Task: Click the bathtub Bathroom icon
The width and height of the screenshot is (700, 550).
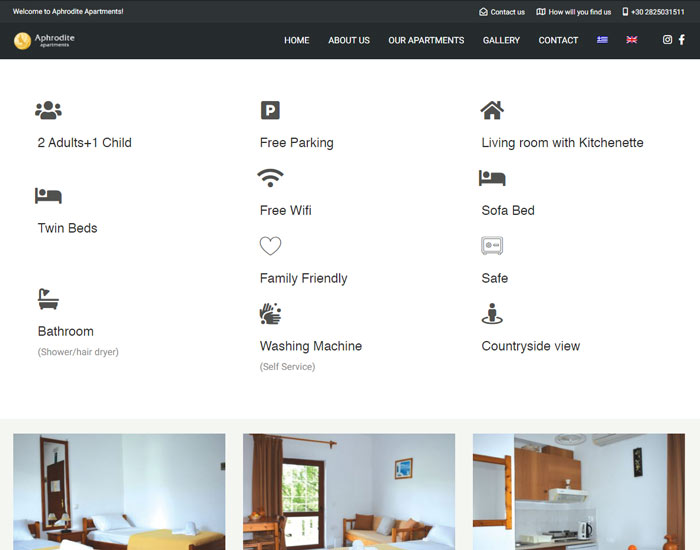Action: tap(48, 298)
